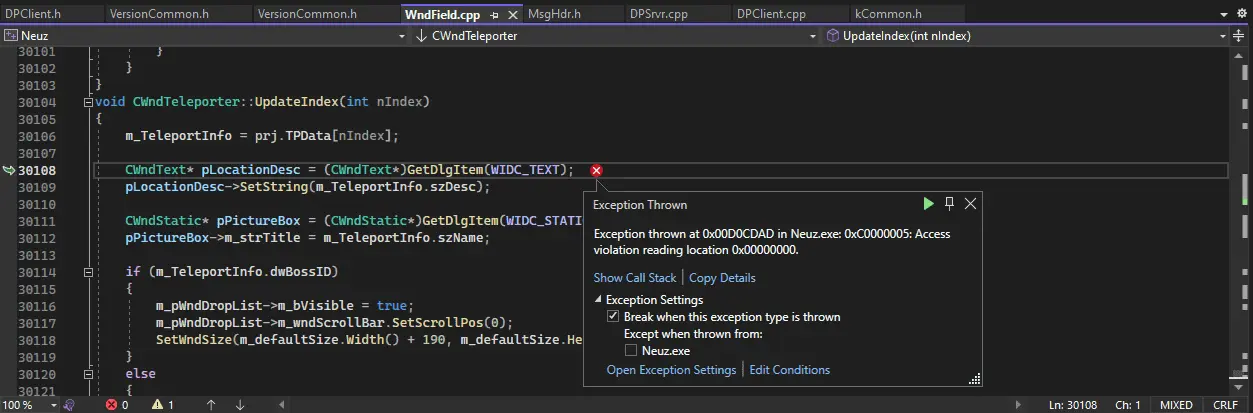Open the CWndTeleporter class dropdown
1253x413 pixels.
pyautogui.click(x=615, y=36)
